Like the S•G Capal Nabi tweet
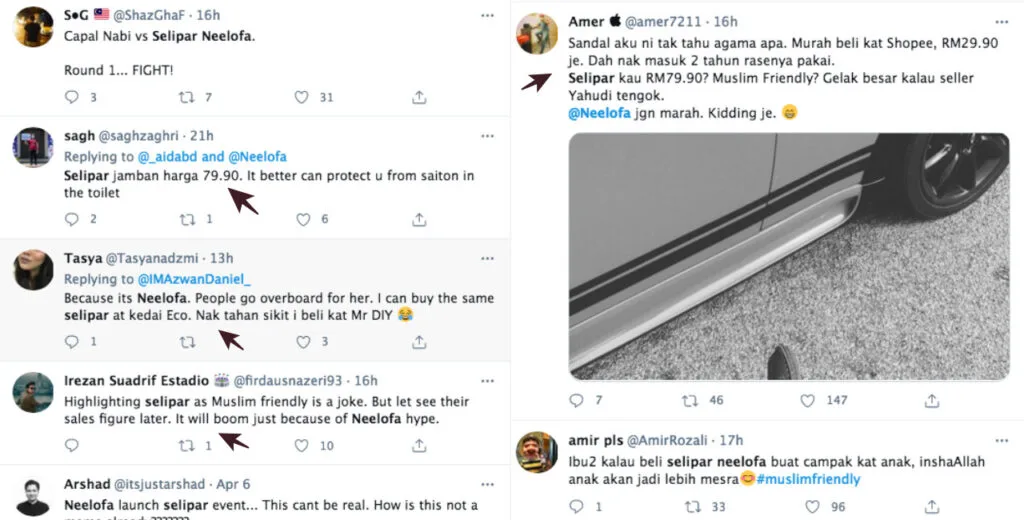 click(x=301, y=97)
